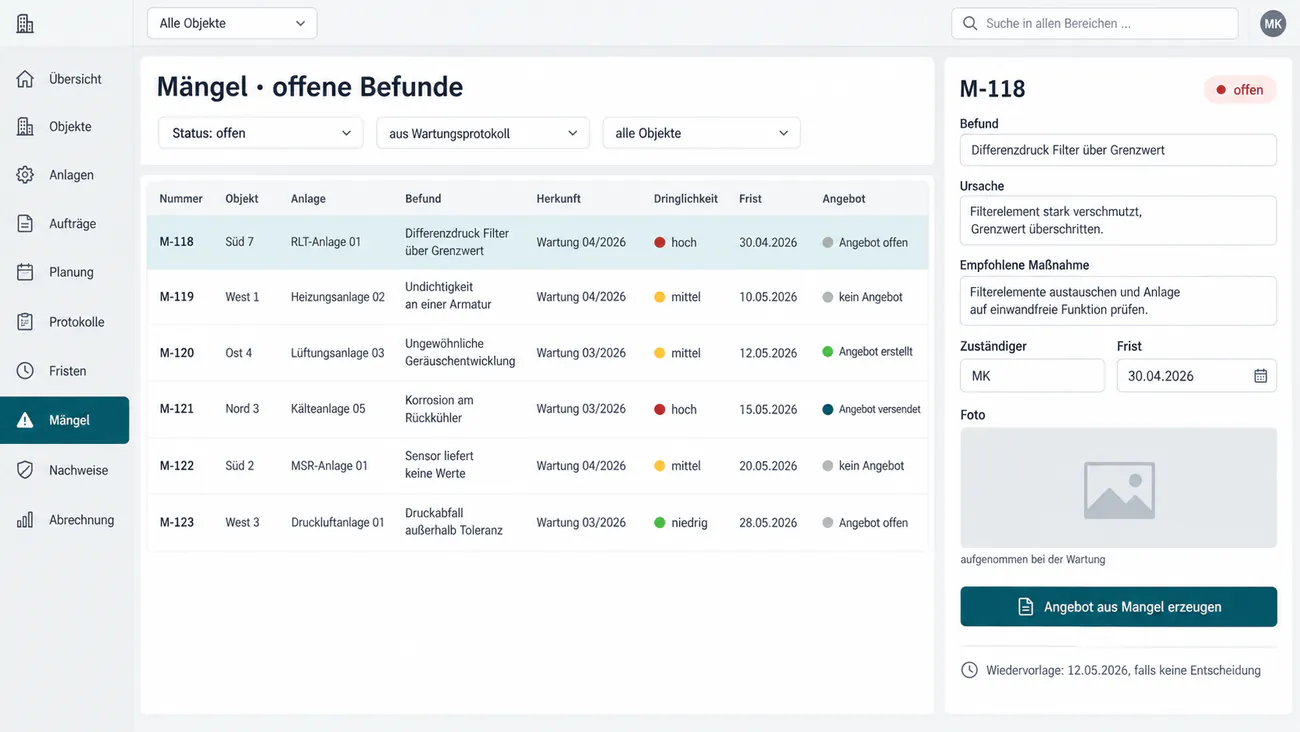The width and height of the screenshot is (1300, 732).
Task: Open Übersicht in the sidebar
Action: 65,79
